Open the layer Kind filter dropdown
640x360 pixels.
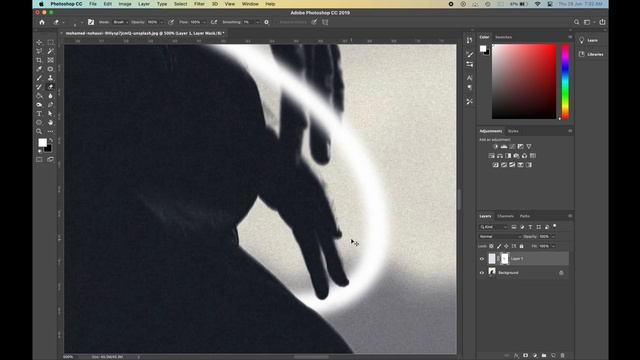(493, 227)
